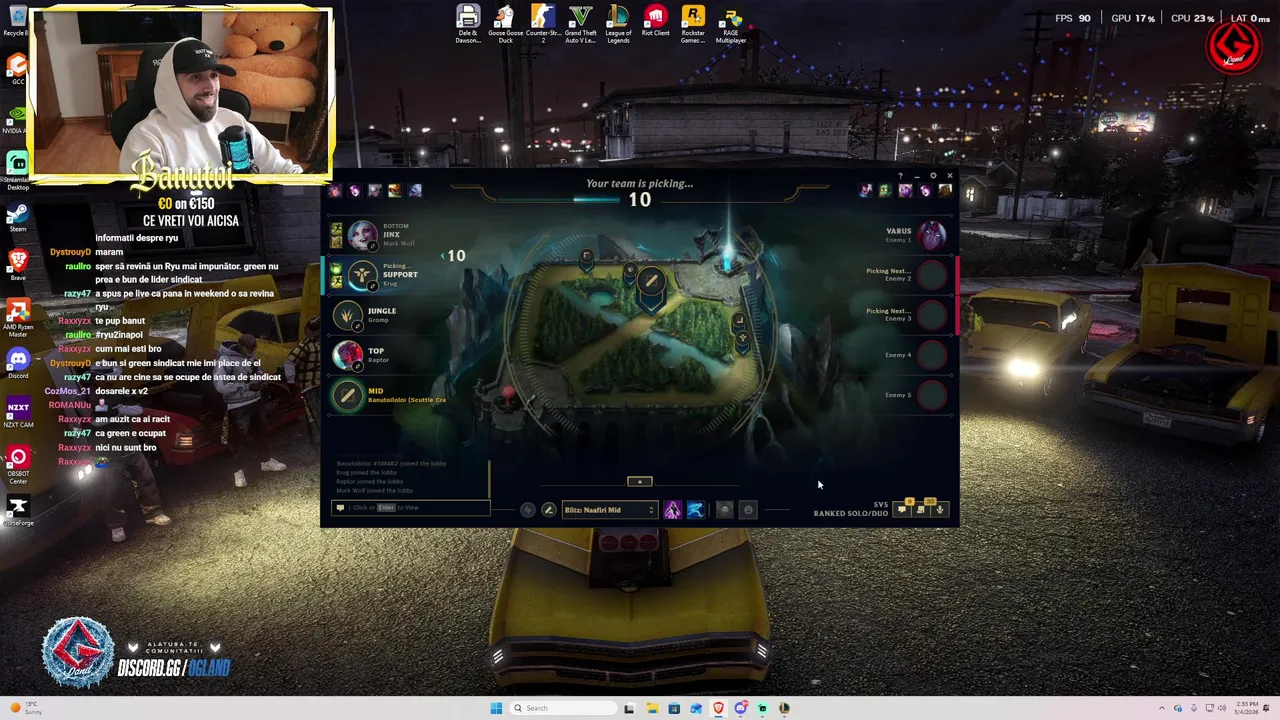This screenshot has width=1280, height=720.
Task: Click enemy Varus champion portrait
Action: pyautogui.click(x=932, y=235)
